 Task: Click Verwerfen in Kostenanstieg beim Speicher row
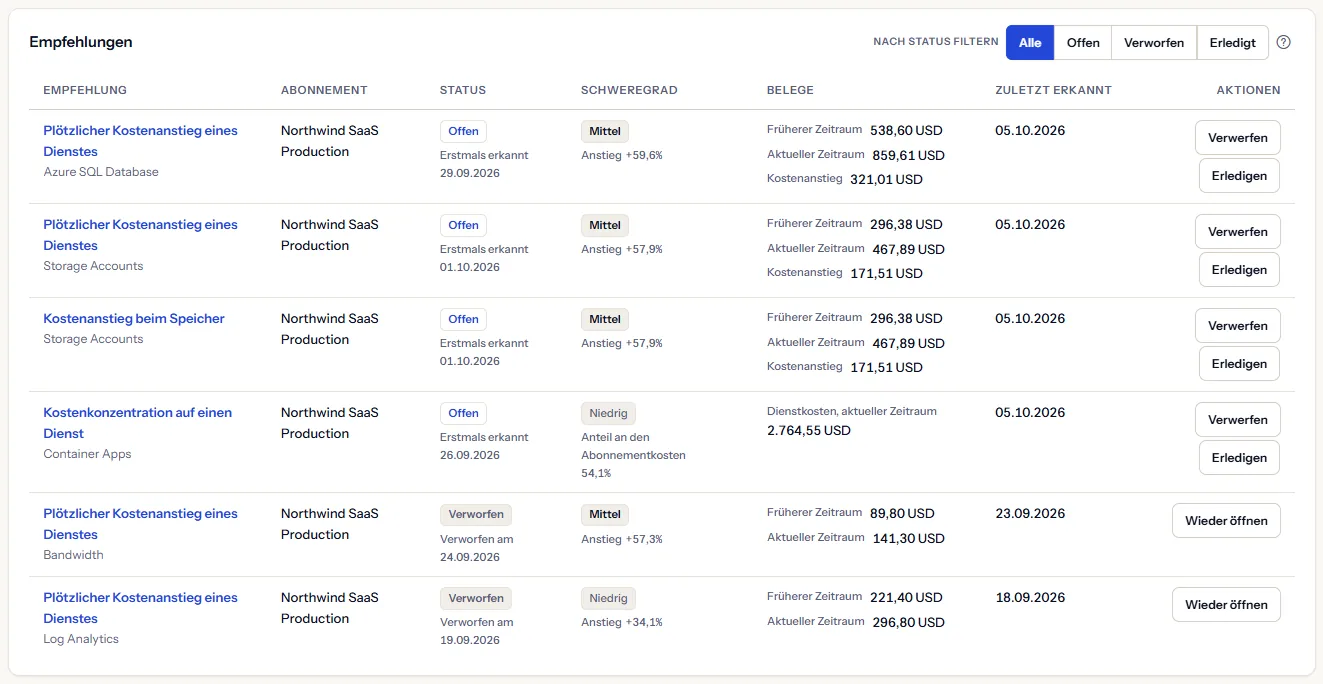pos(1238,326)
